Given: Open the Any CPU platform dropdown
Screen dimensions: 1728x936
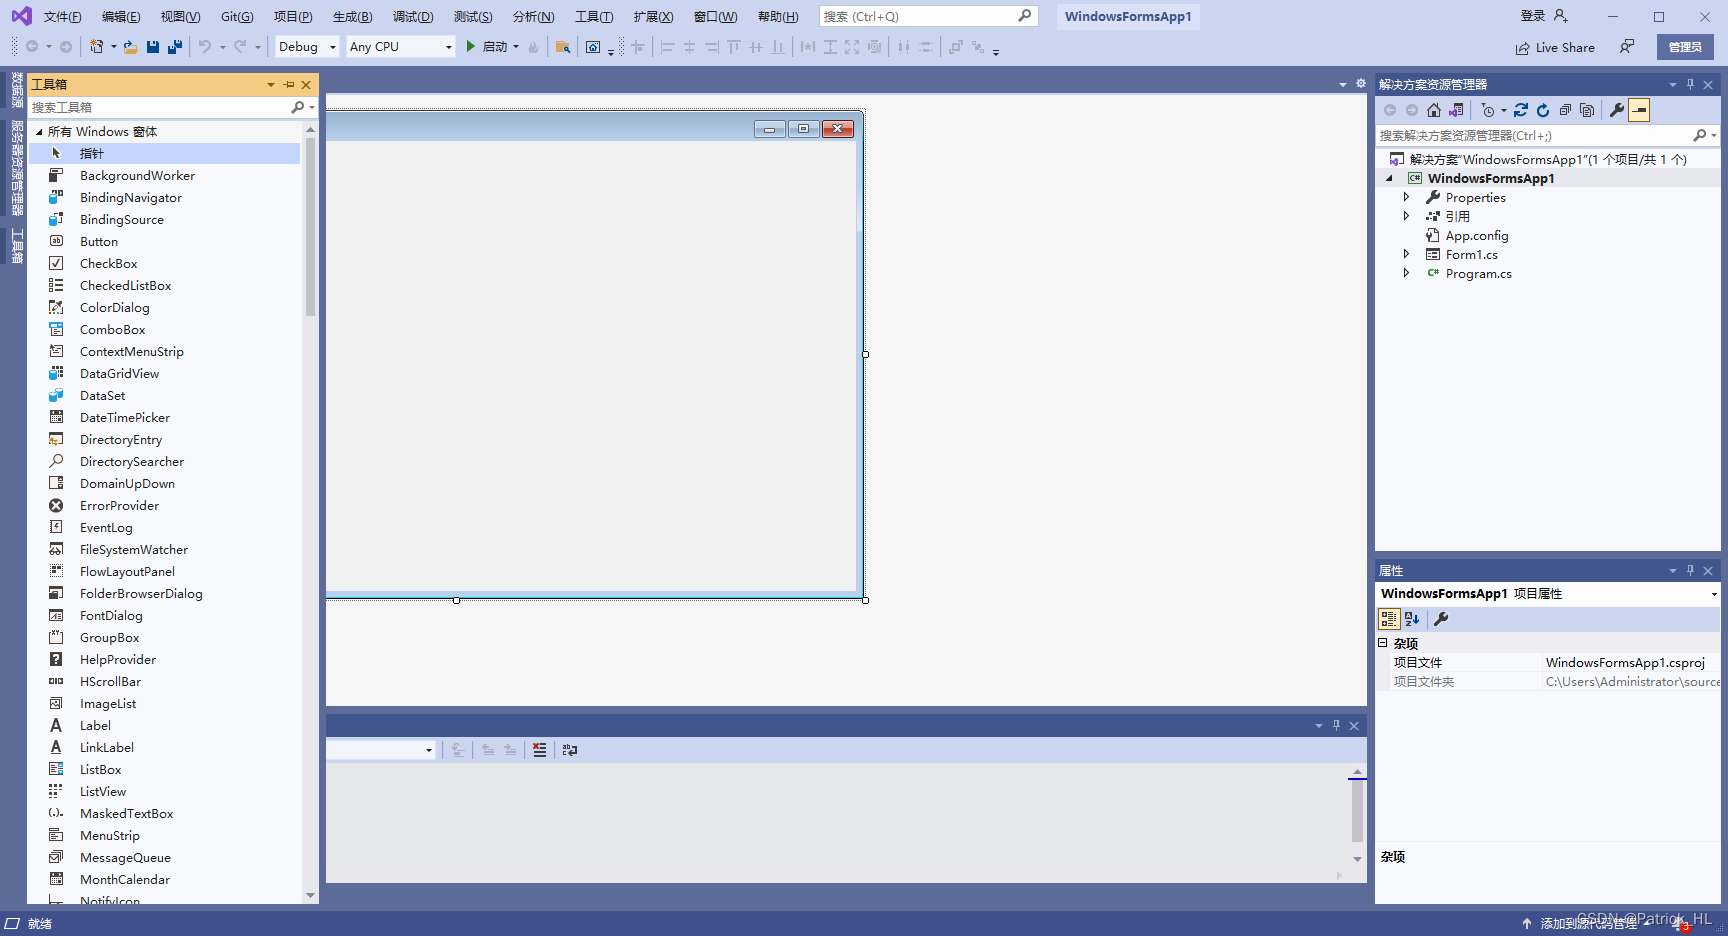Looking at the screenshot, I should tap(400, 47).
